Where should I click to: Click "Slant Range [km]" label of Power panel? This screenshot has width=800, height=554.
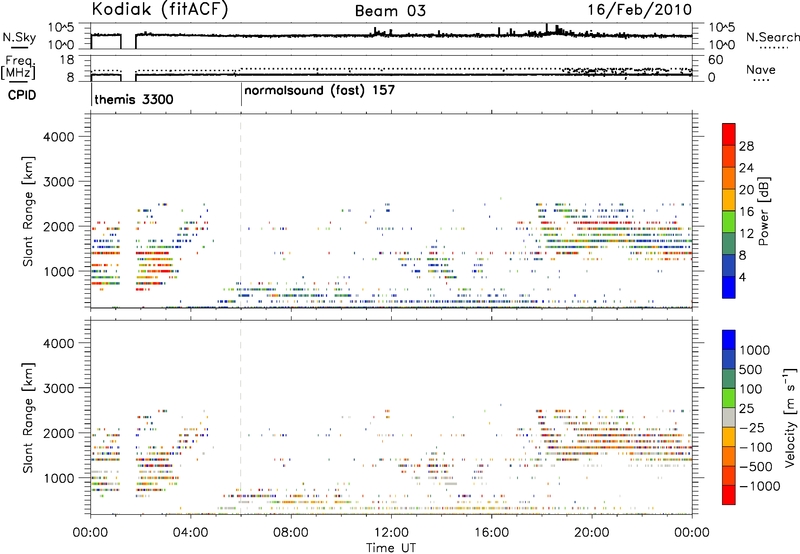coord(28,211)
